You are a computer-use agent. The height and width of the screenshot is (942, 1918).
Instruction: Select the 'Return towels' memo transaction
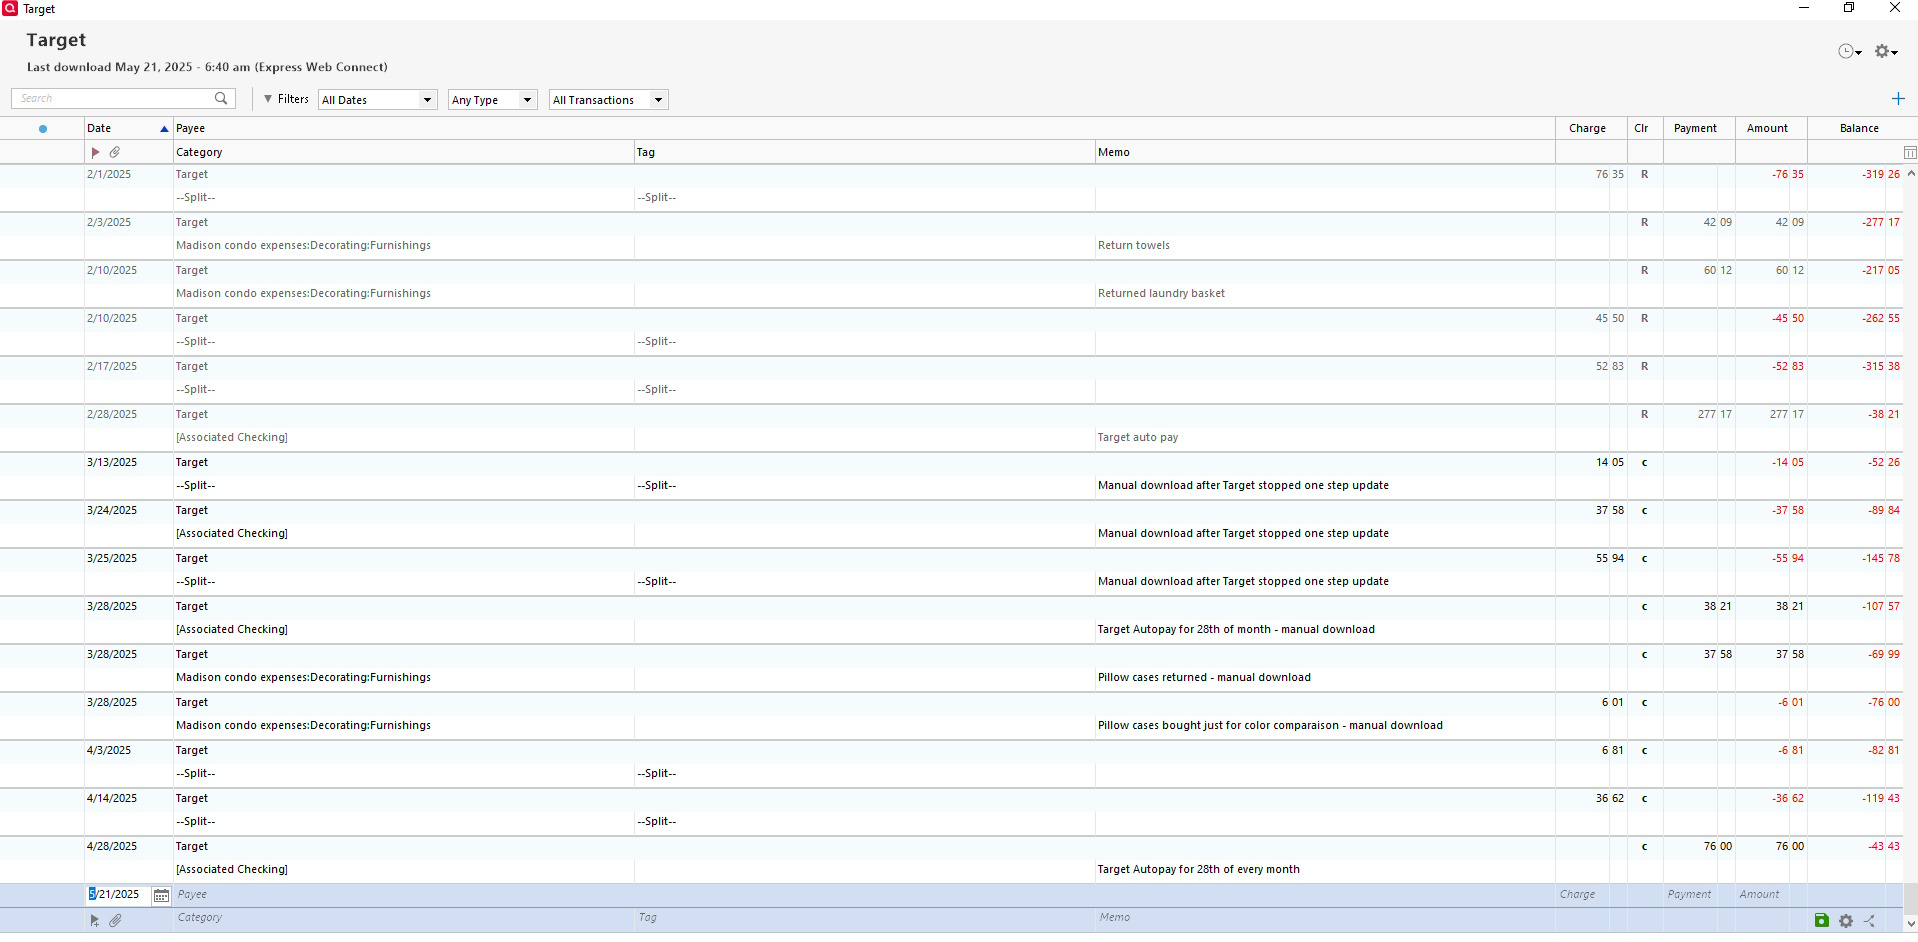click(1134, 246)
